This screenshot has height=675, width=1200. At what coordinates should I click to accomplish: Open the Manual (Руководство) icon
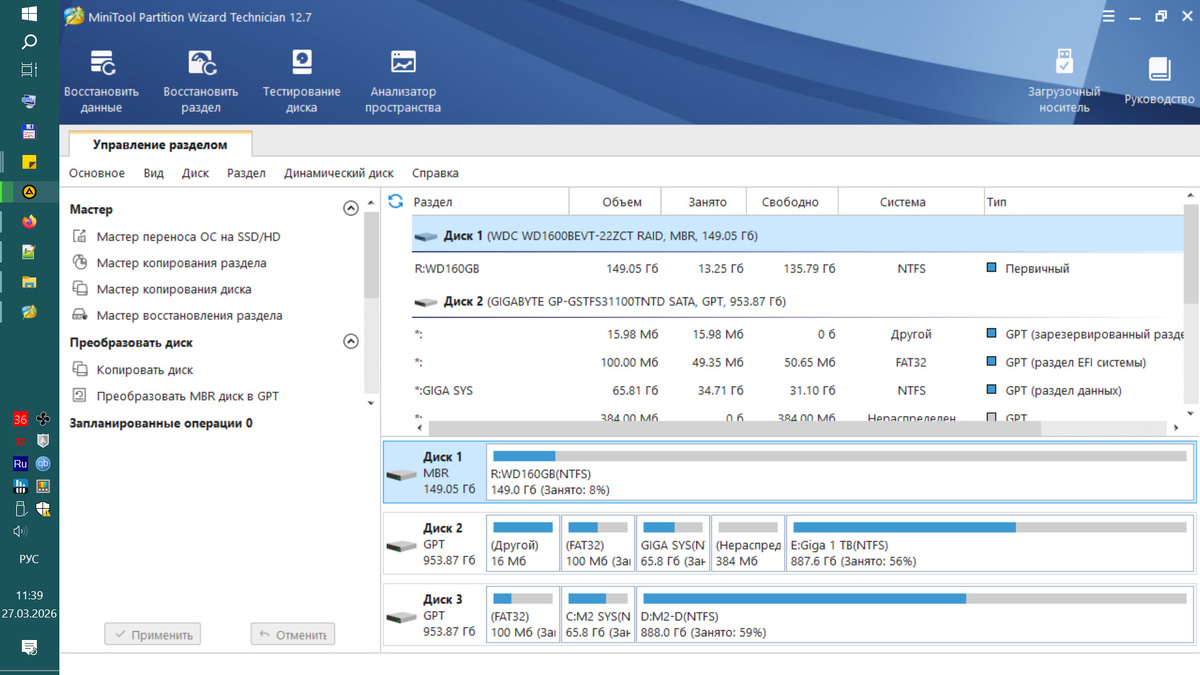click(x=1159, y=68)
